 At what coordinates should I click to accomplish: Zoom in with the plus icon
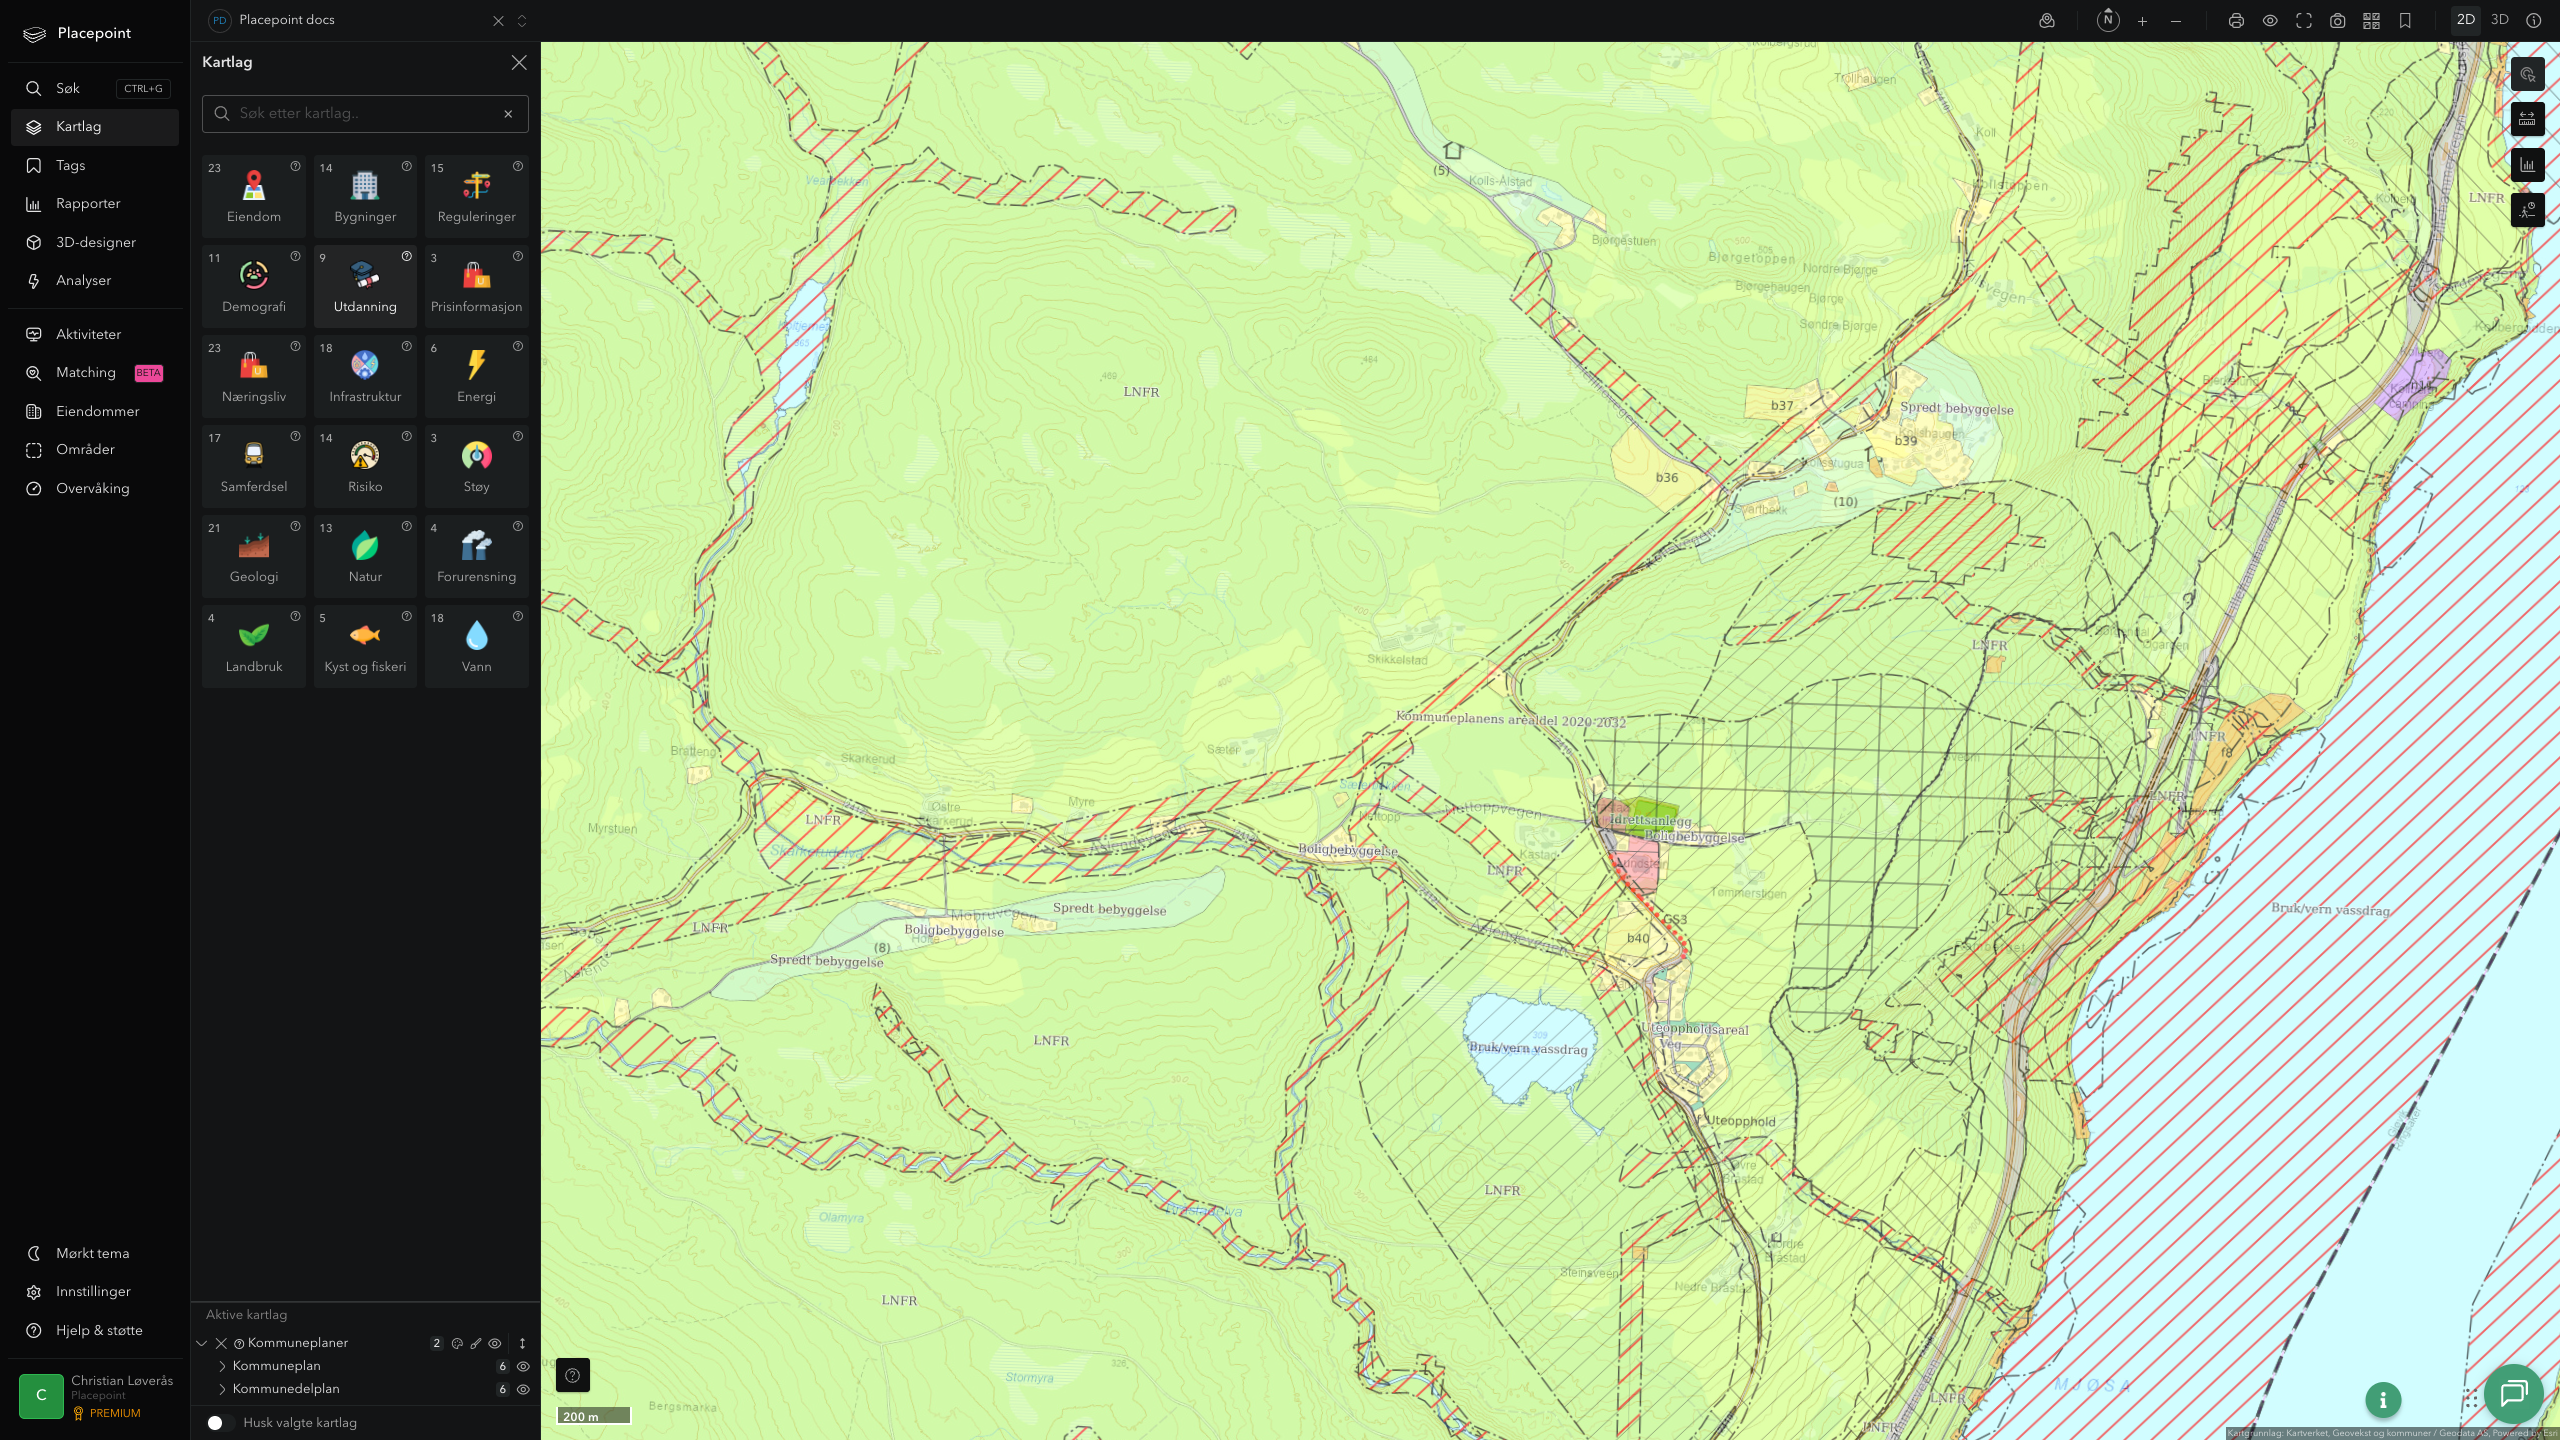[2142, 21]
